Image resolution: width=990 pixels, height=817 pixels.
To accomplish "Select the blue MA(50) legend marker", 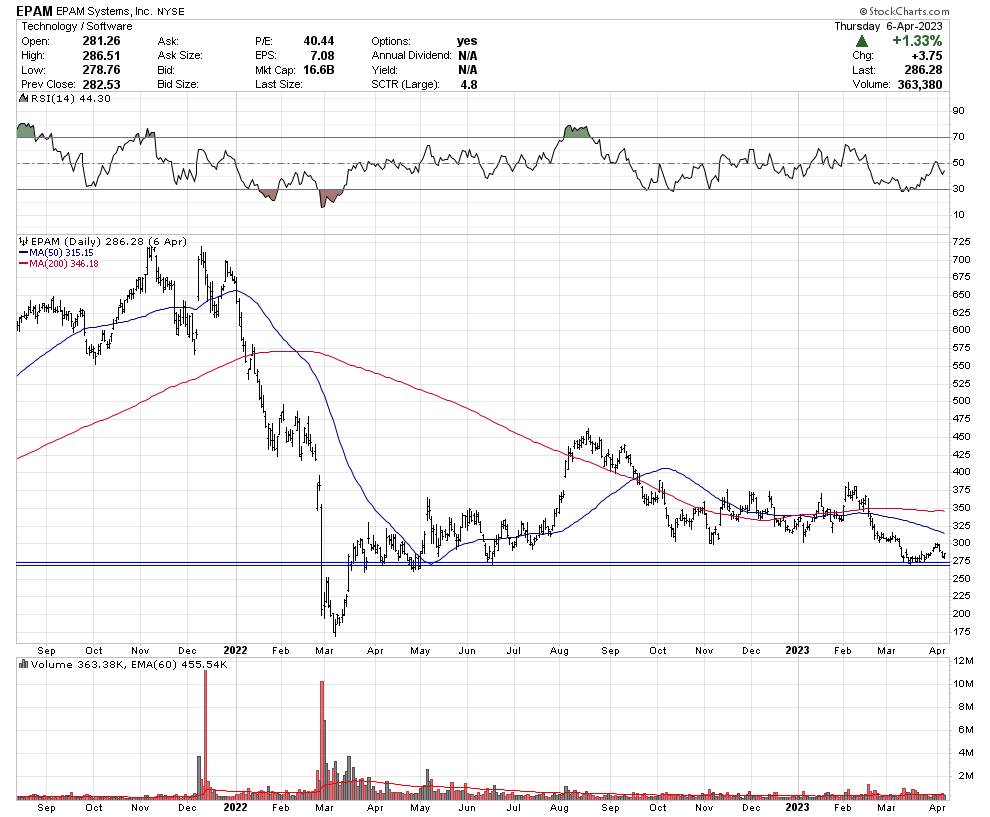I will coord(23,253).
